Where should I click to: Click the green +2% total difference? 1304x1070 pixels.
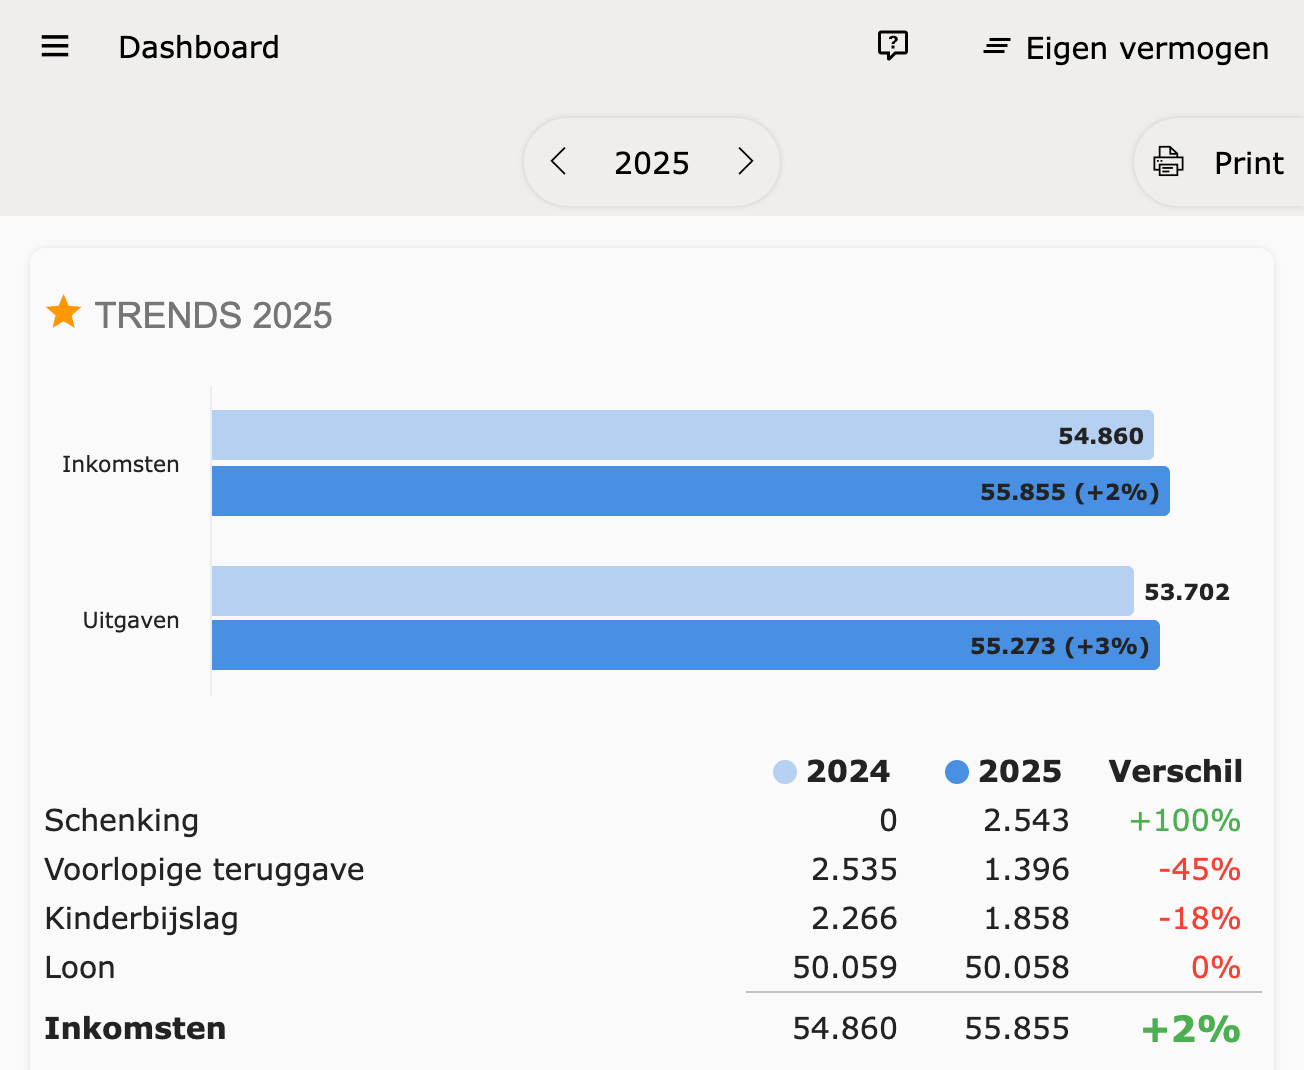[x=1191, y=1029]
